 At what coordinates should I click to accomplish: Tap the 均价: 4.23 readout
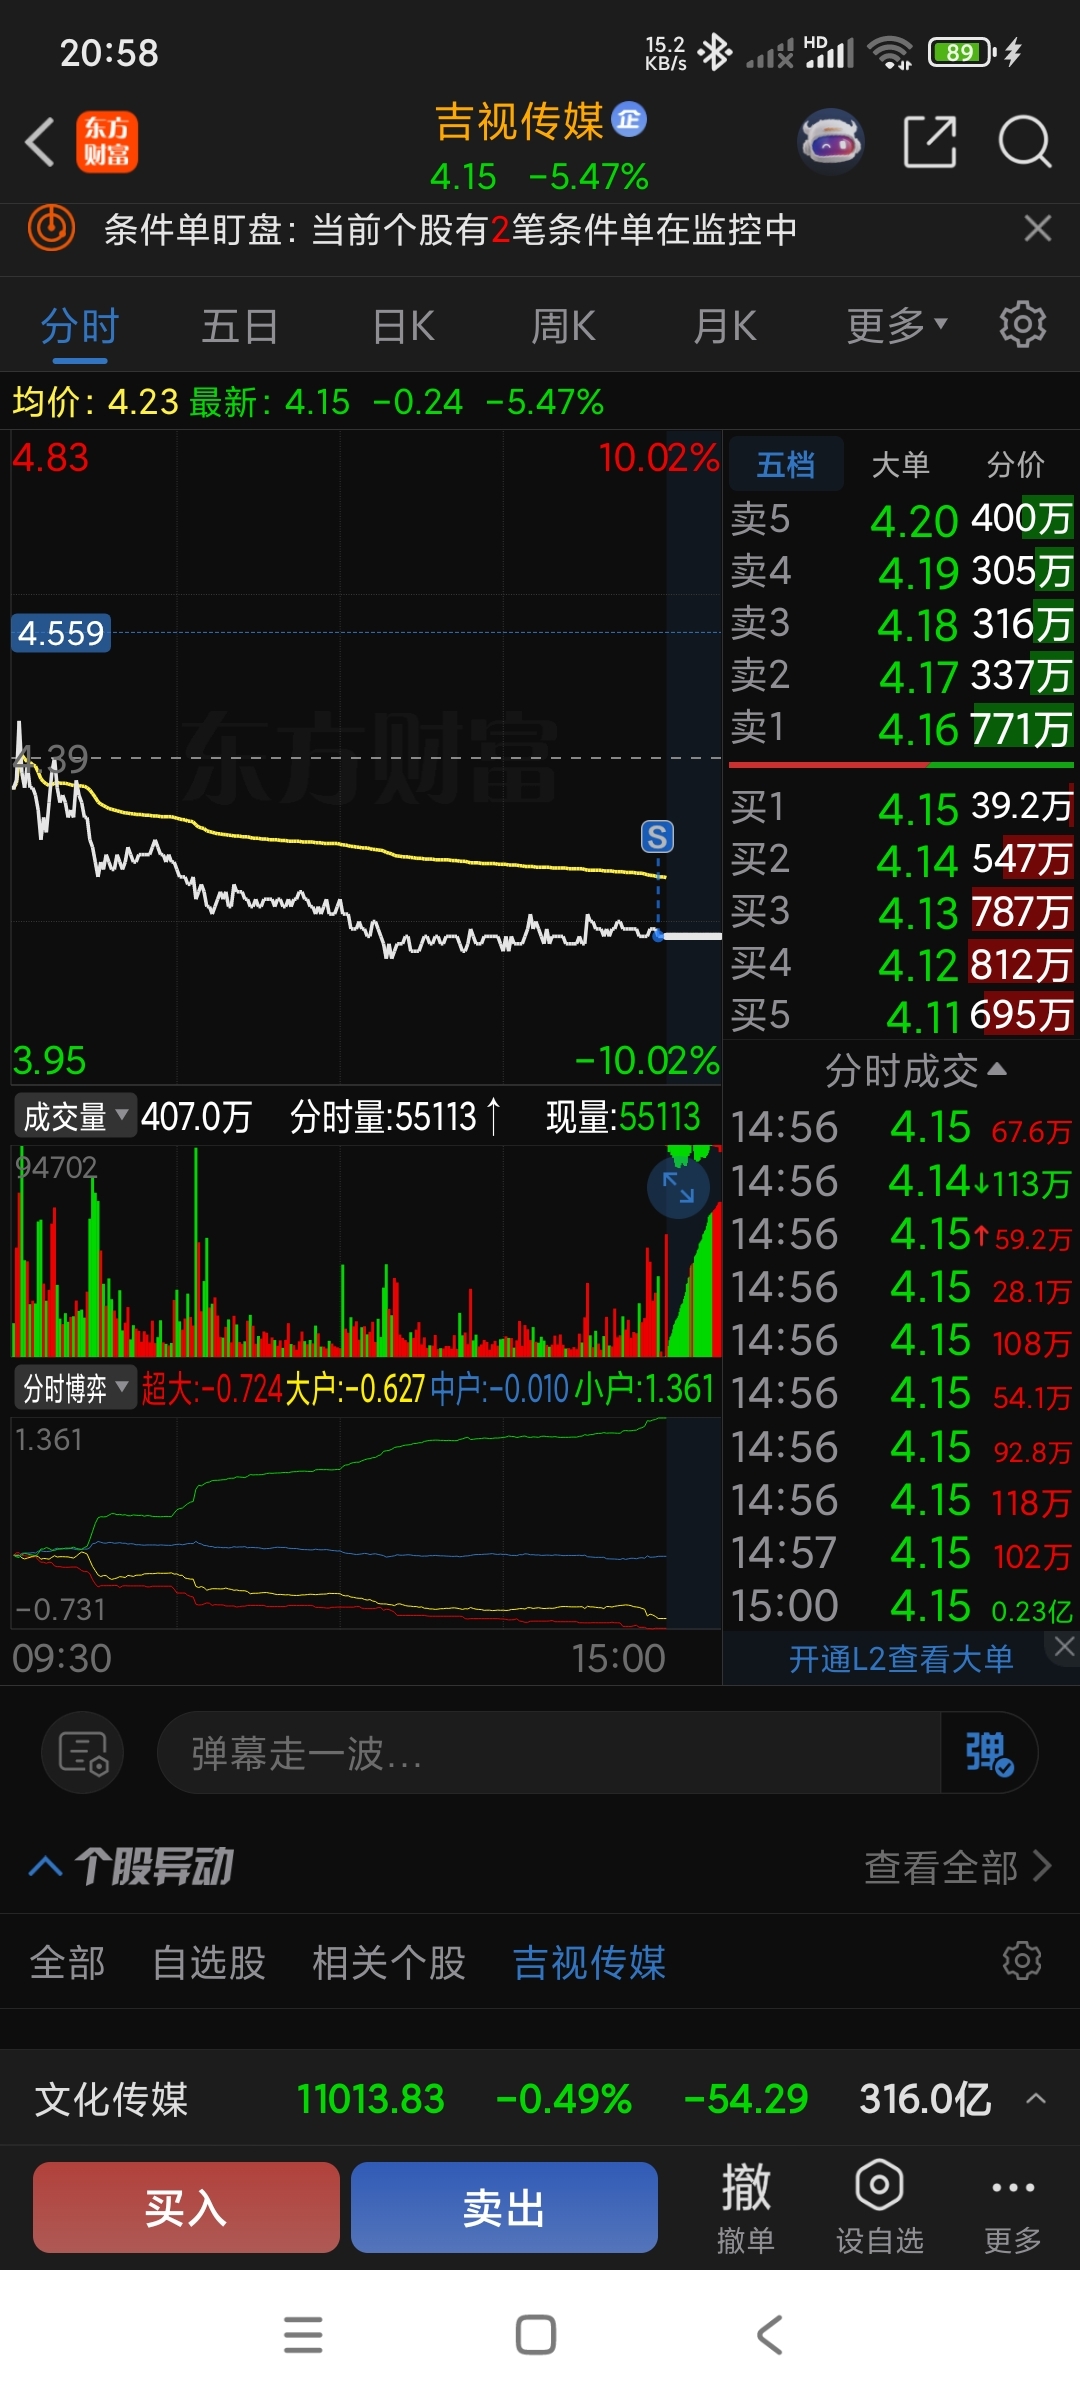click(x=95, y=402)
